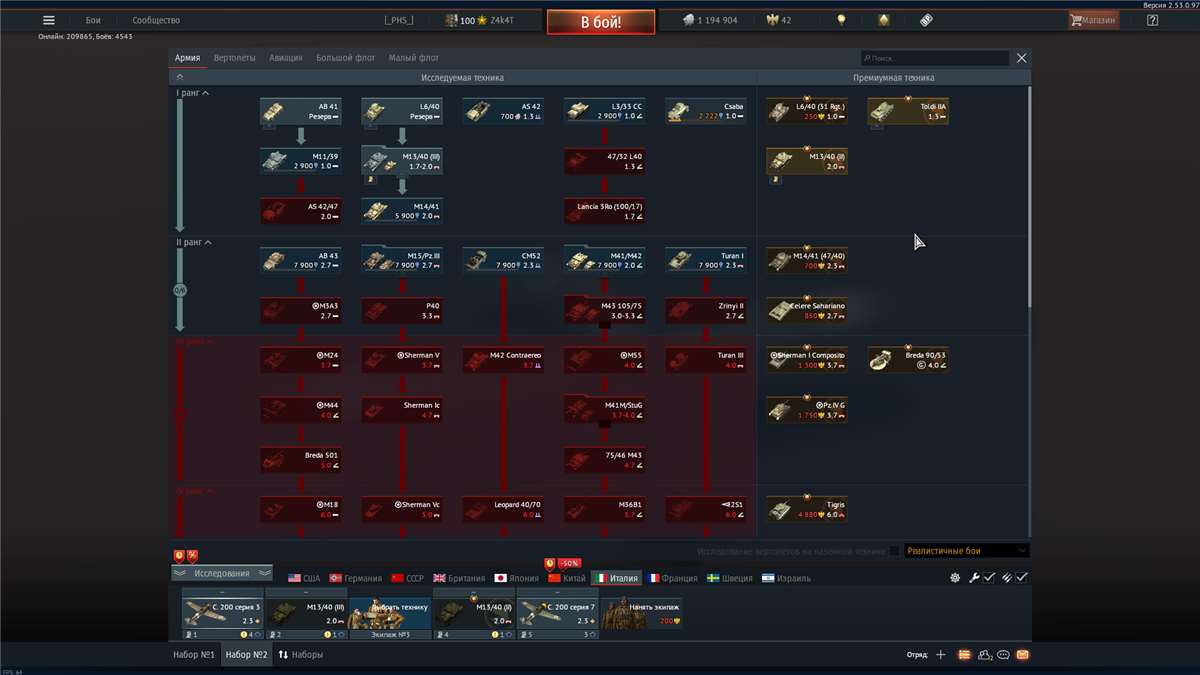Click the plus icon next to Отряд
The width and height of the screenshot is (1200, 675).
point(940,655)
